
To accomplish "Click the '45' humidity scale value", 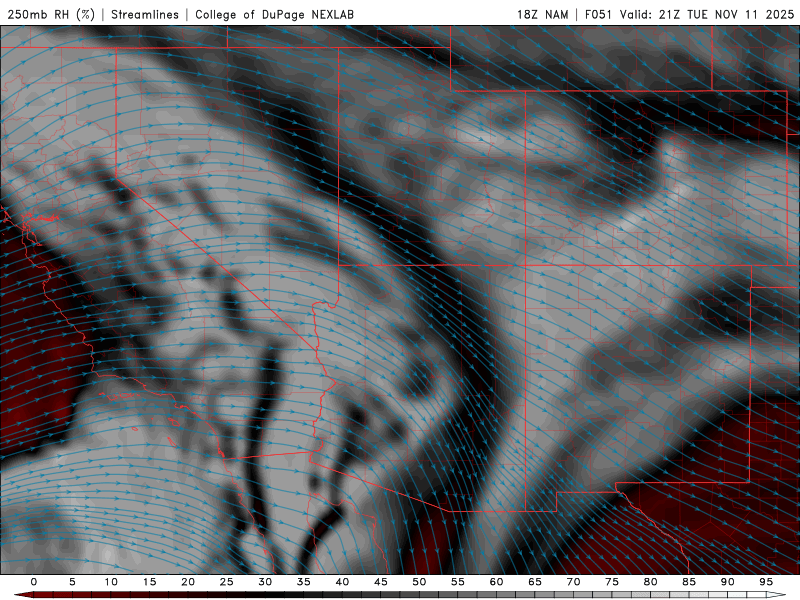I will (381, 582).
